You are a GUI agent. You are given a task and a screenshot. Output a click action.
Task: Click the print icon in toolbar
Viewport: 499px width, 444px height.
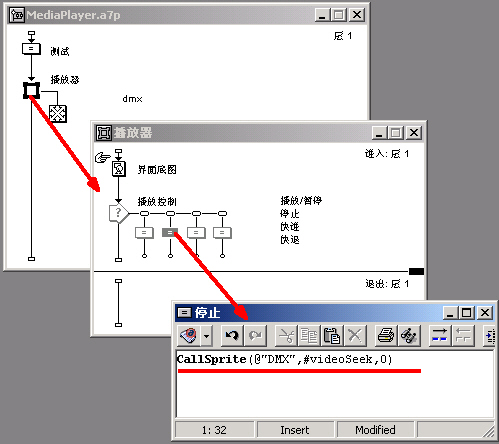coord(386,335)
